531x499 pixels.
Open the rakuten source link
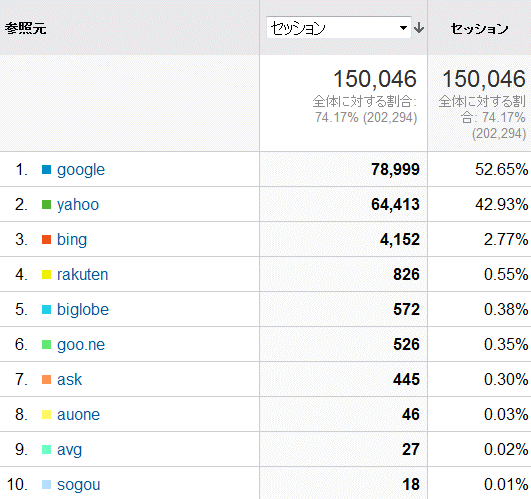pos(82,275)
